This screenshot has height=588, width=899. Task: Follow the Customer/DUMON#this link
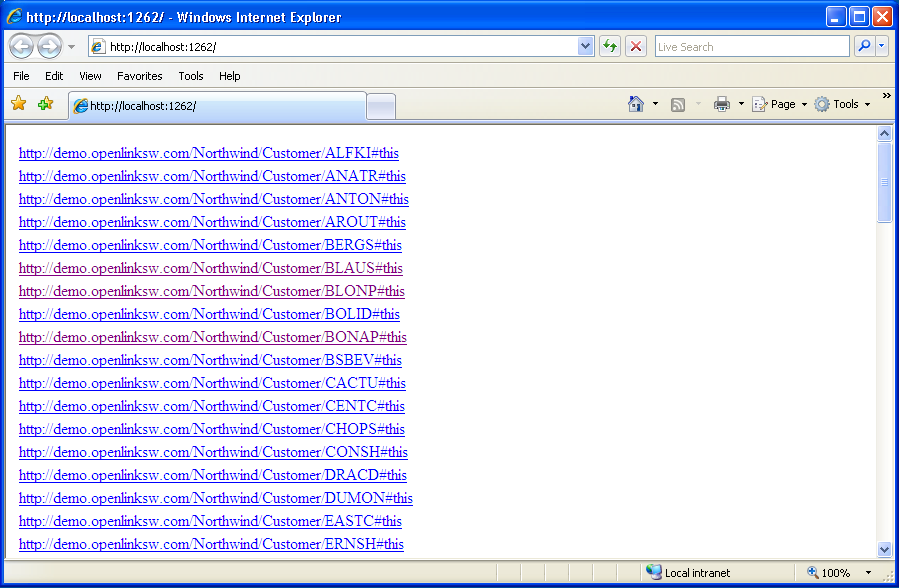point(215,498)
